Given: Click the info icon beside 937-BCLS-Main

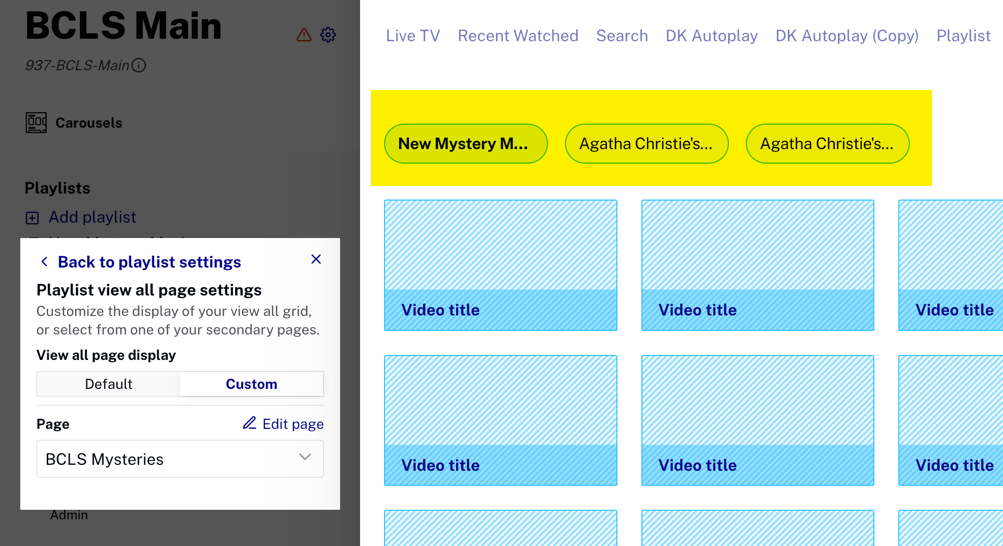Looking at the screenshot, I should click(x=139, y=65).
